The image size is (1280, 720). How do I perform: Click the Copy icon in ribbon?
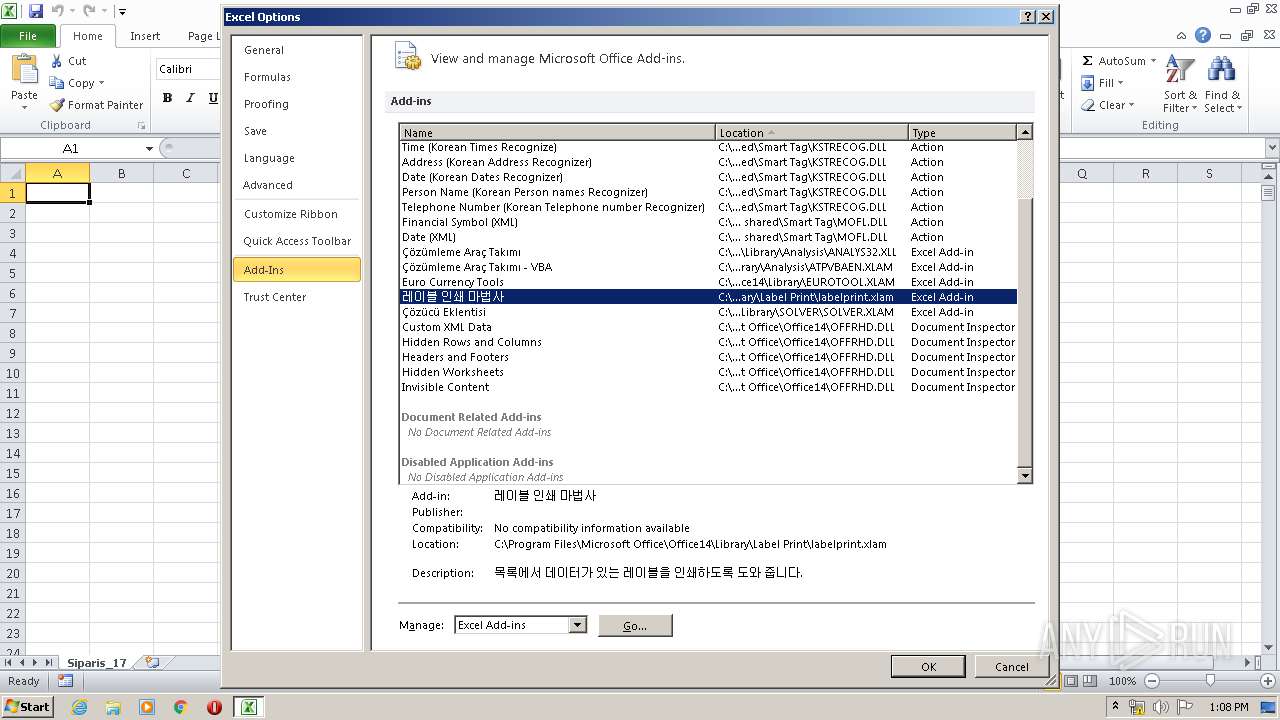(x=57, y=83)
